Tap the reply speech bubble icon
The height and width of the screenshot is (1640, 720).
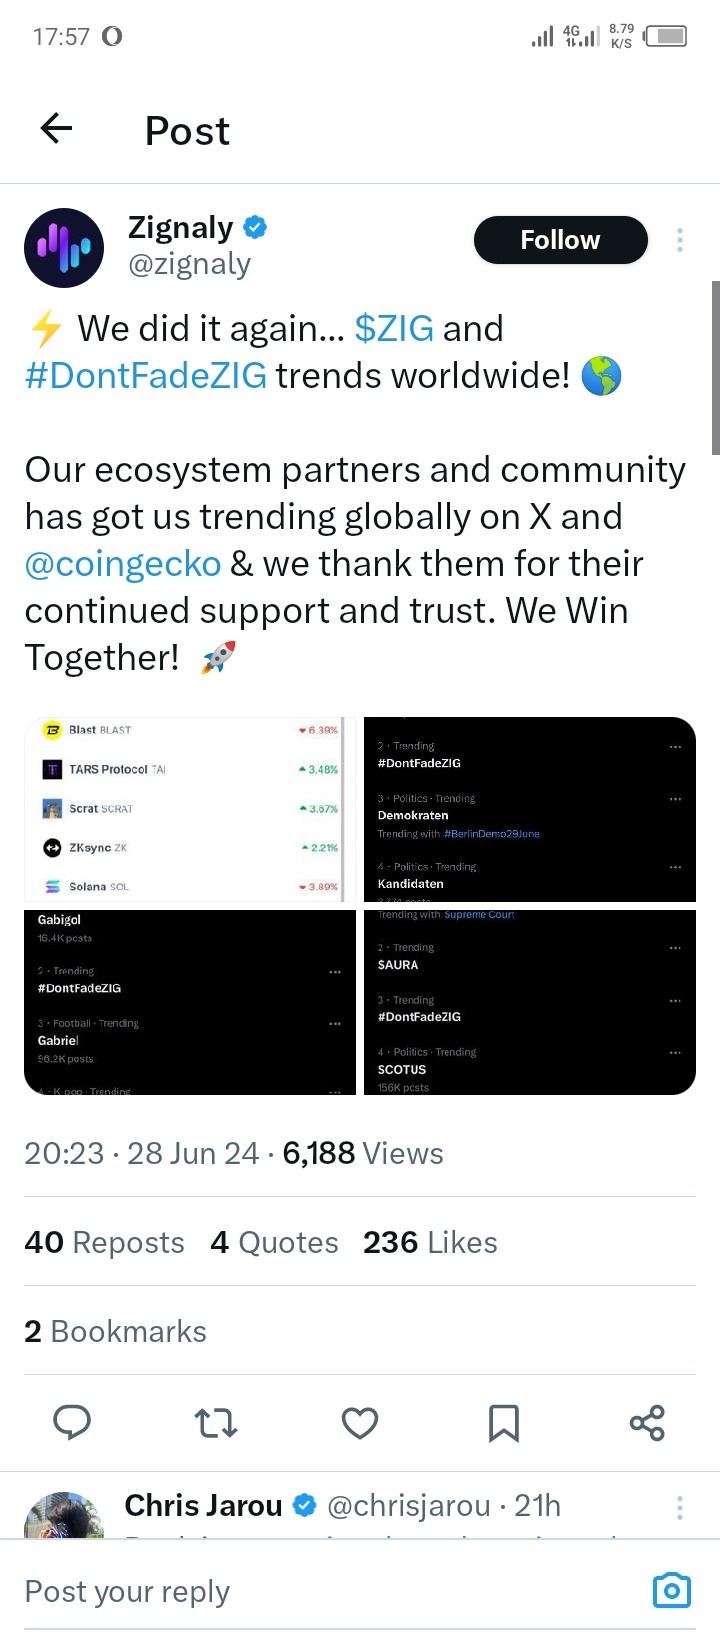pyautogui.click(x=71, y=1422)
